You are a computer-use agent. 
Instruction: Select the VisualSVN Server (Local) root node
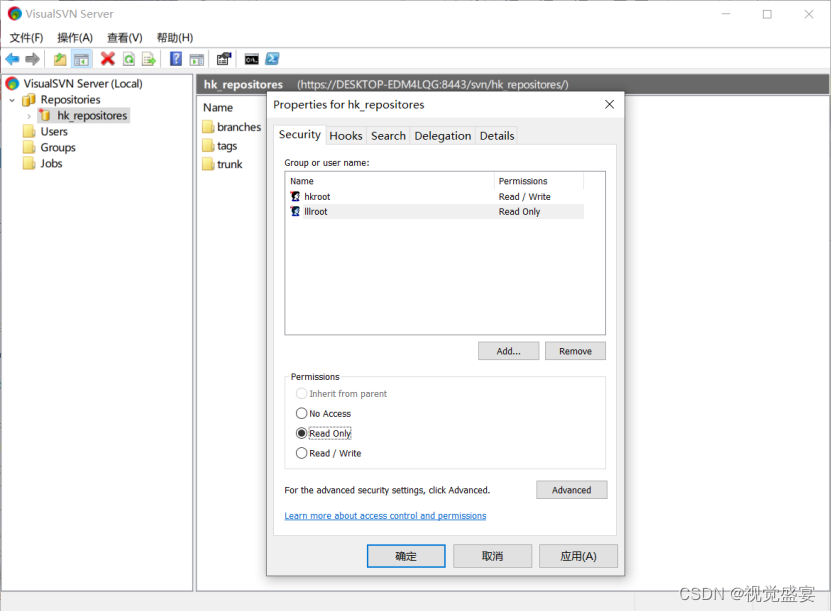coord(82,84)
